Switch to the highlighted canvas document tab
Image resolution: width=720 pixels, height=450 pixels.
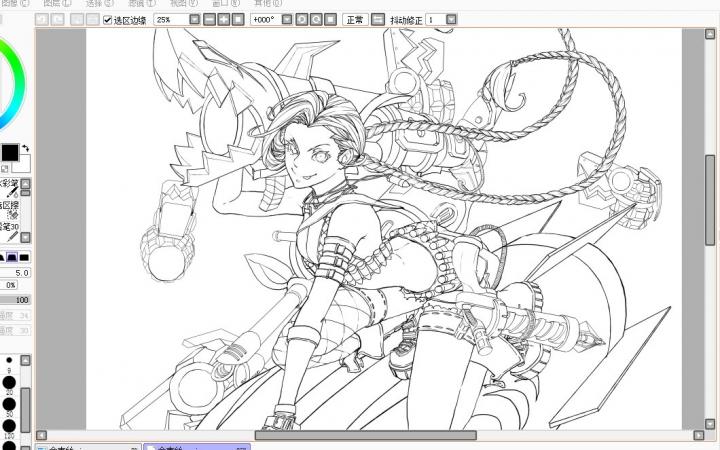pyautogui.click(x=196, y=446)
